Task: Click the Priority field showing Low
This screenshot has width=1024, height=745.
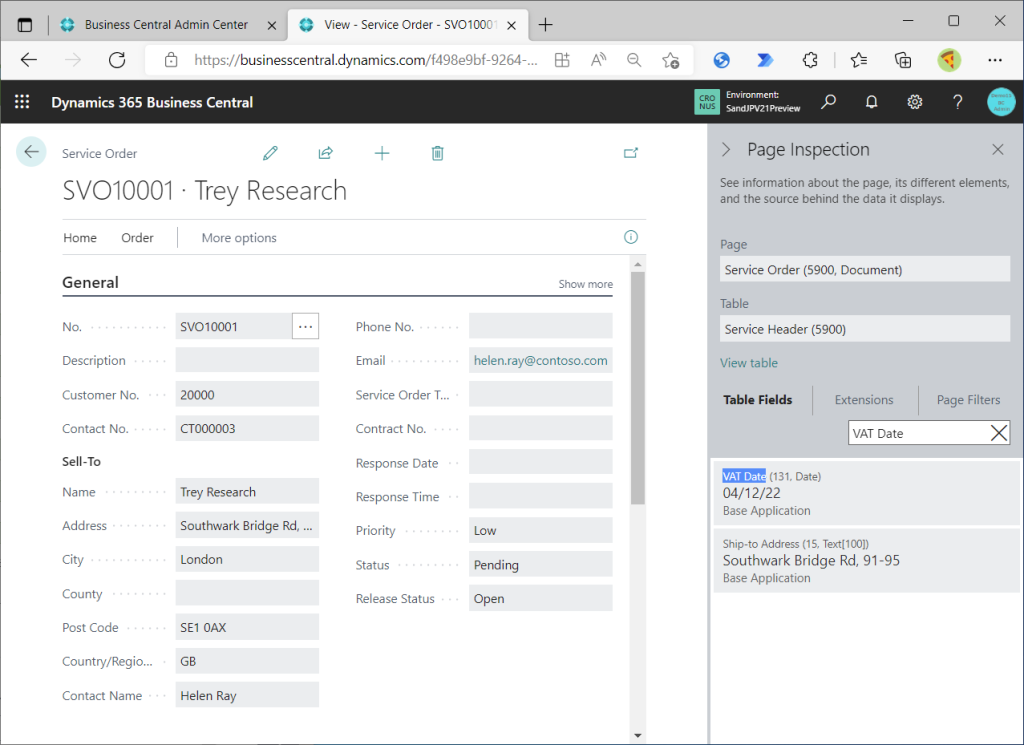Action: coord(540,530)
